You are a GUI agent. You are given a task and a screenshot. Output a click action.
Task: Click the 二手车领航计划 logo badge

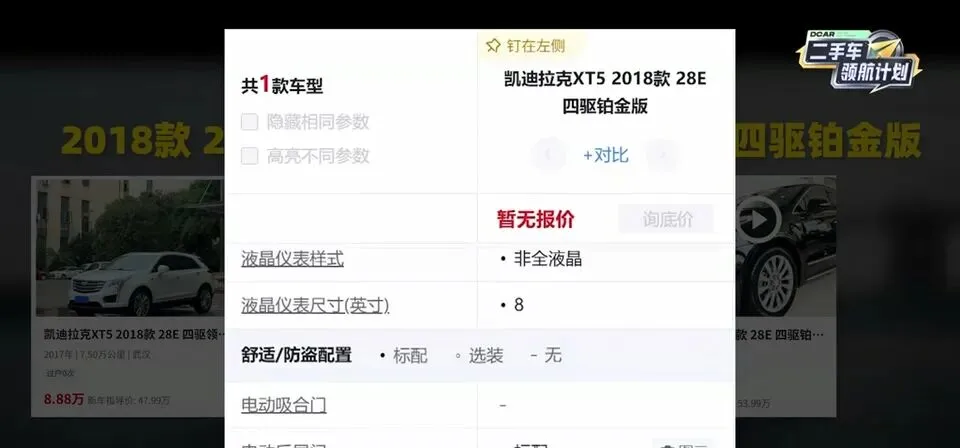pyautogui.click(x=859, y=61)
